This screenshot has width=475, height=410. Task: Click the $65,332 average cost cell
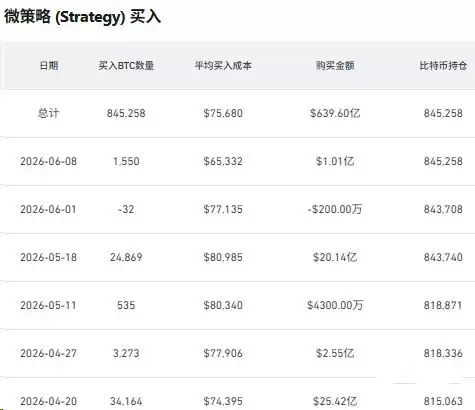223,161
